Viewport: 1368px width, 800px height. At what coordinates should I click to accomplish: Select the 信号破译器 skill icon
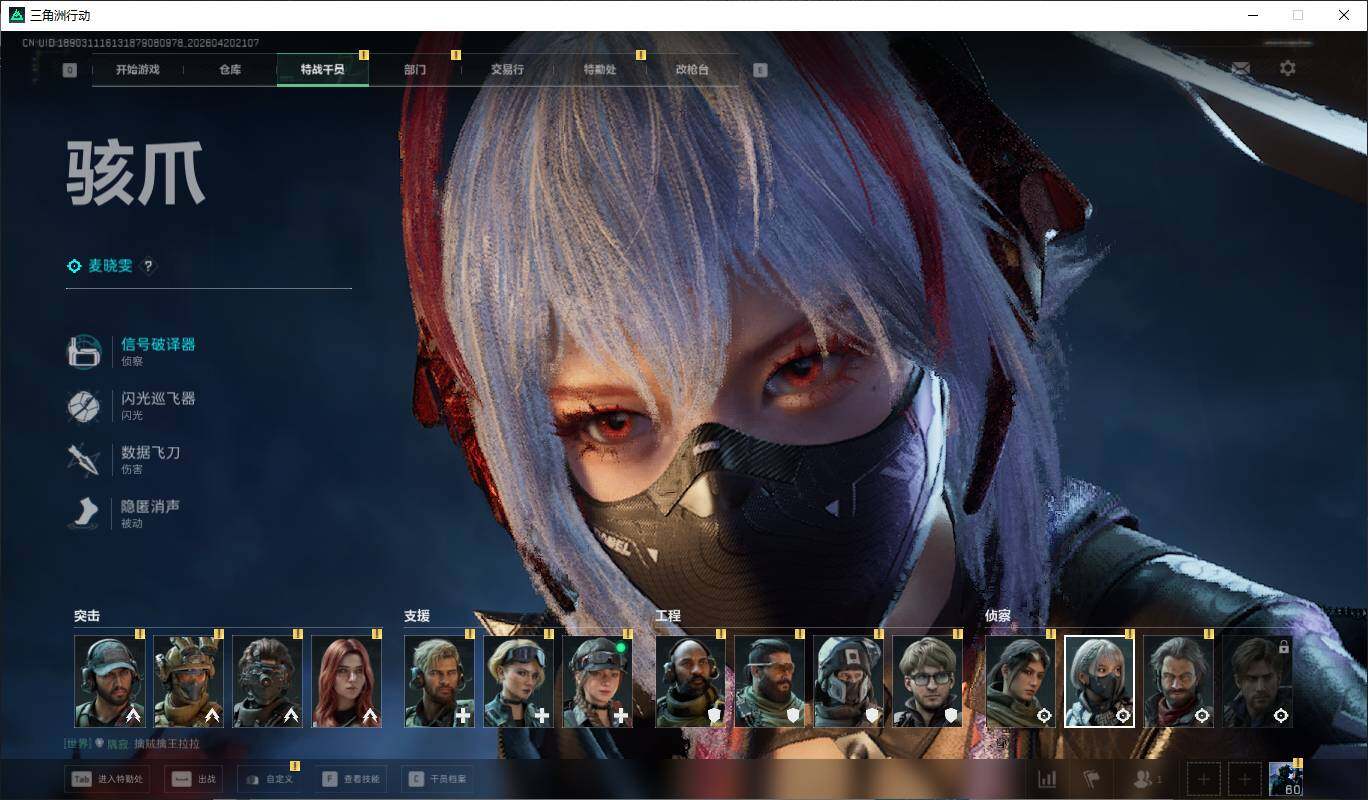pos(84,351)
